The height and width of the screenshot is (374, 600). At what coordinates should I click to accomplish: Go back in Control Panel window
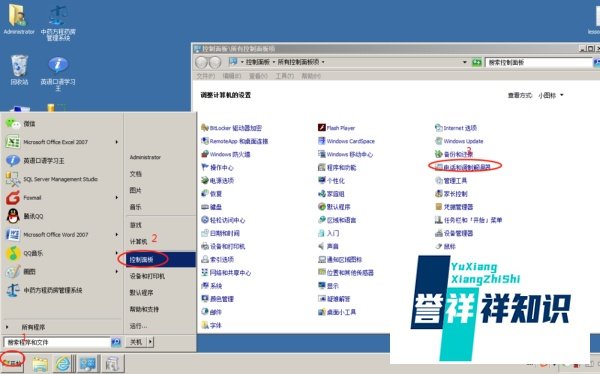click(x=201, y=62)
